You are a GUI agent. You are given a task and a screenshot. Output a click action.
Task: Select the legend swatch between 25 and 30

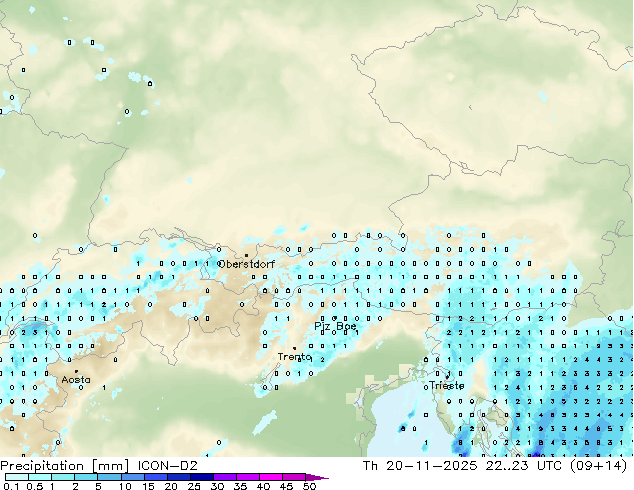click(202, 477)
